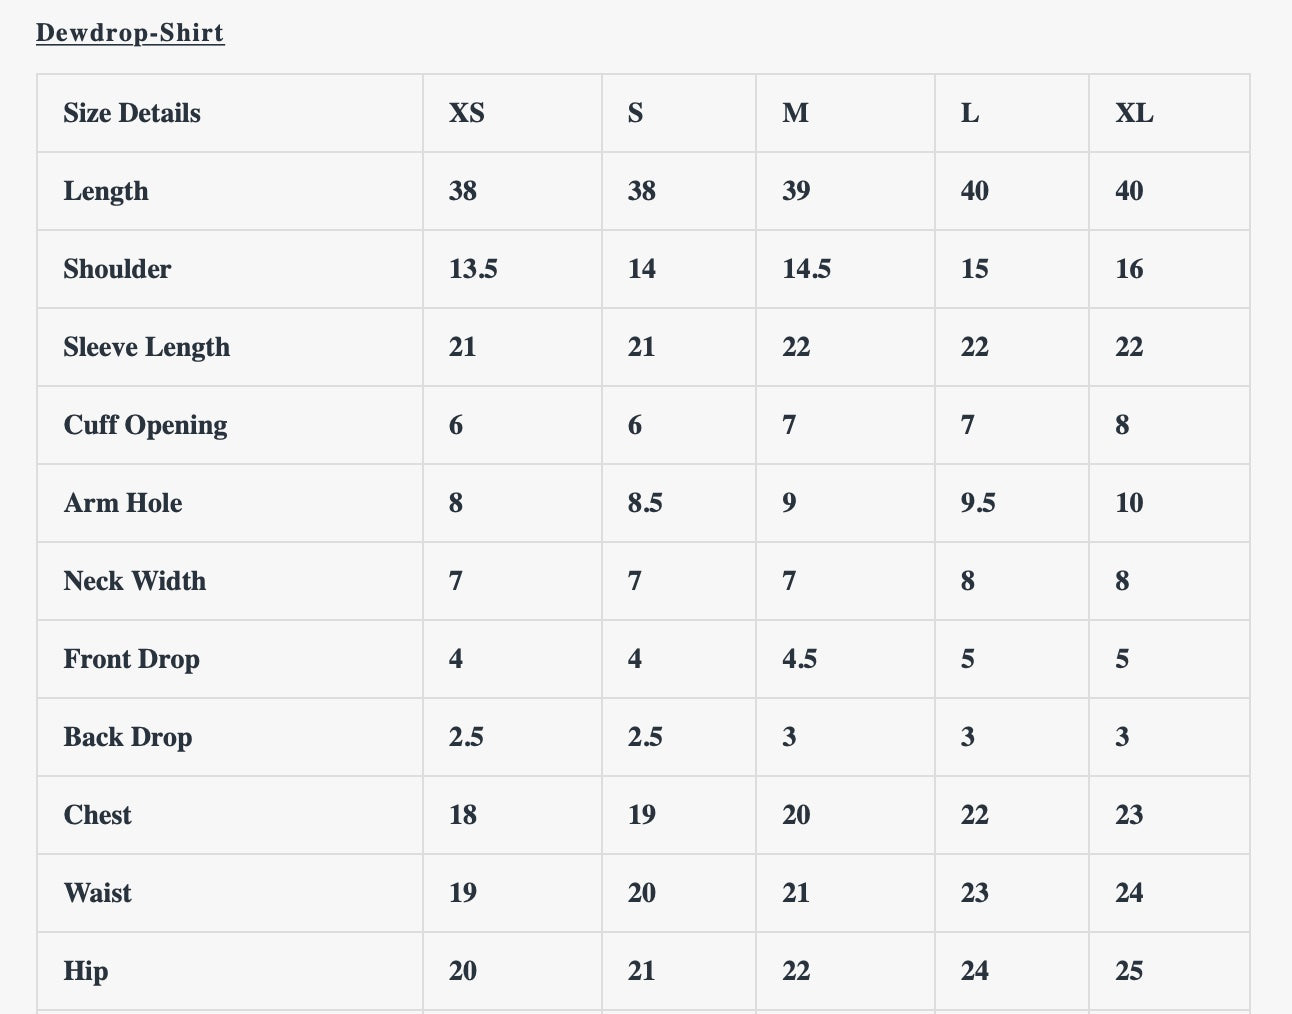Click the Dewdrop-Shirt heading link
The image size is (1292, 1014).
click(130, 32)
